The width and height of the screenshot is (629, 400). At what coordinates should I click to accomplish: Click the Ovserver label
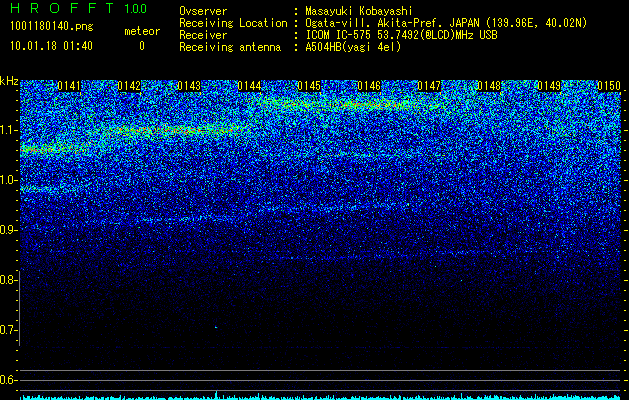[x=203, y=11]
